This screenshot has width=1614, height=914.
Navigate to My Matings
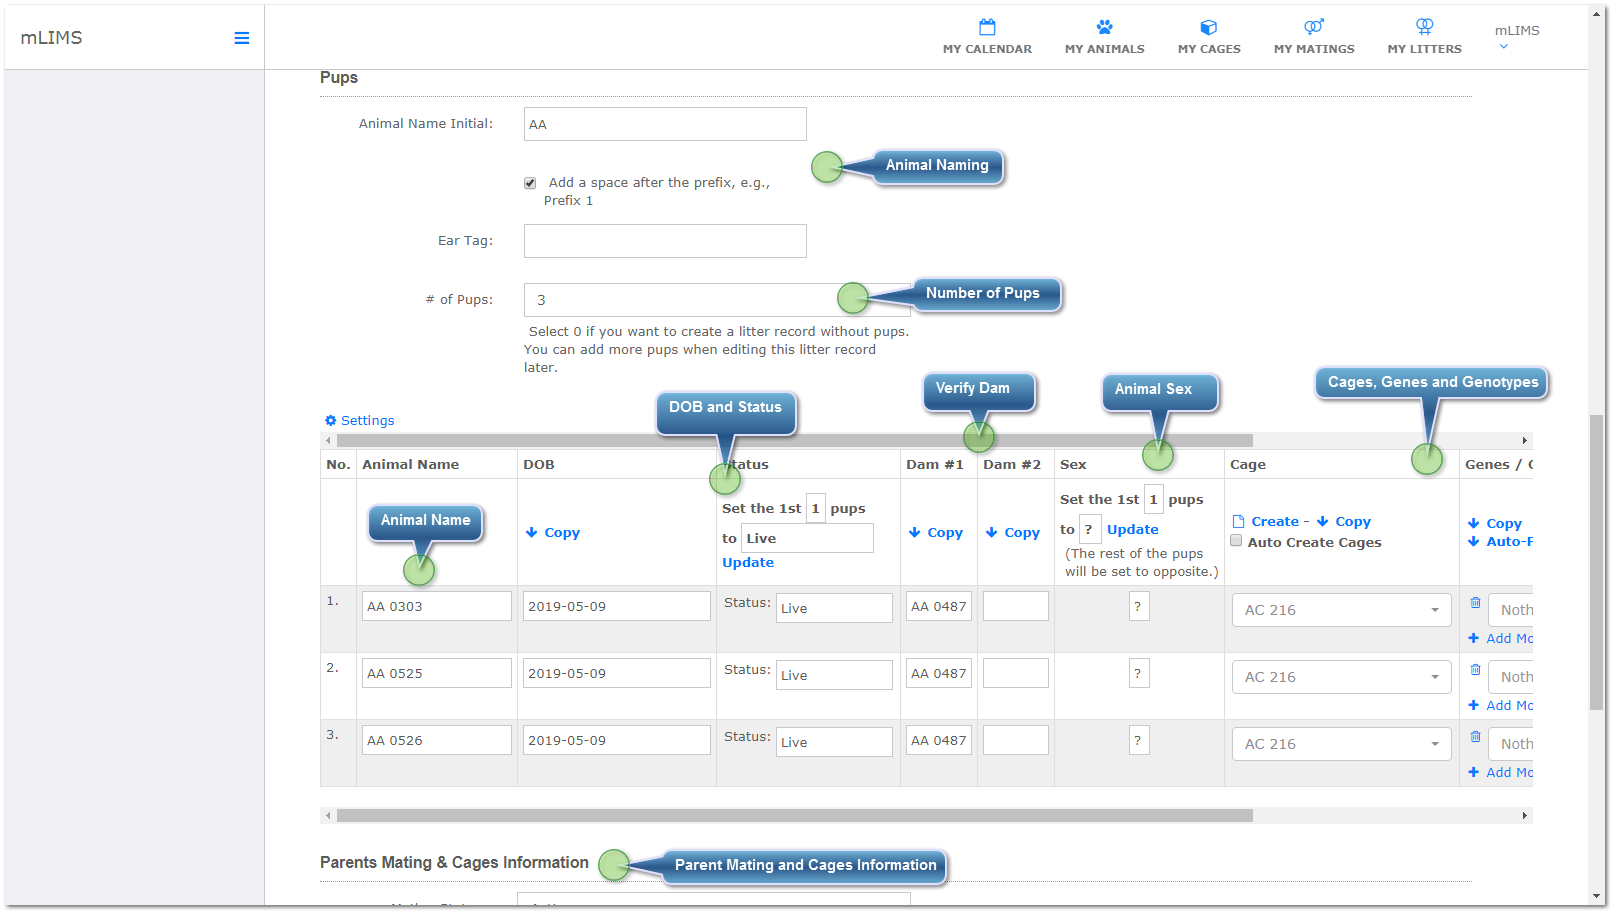(x=1313, y=37)
